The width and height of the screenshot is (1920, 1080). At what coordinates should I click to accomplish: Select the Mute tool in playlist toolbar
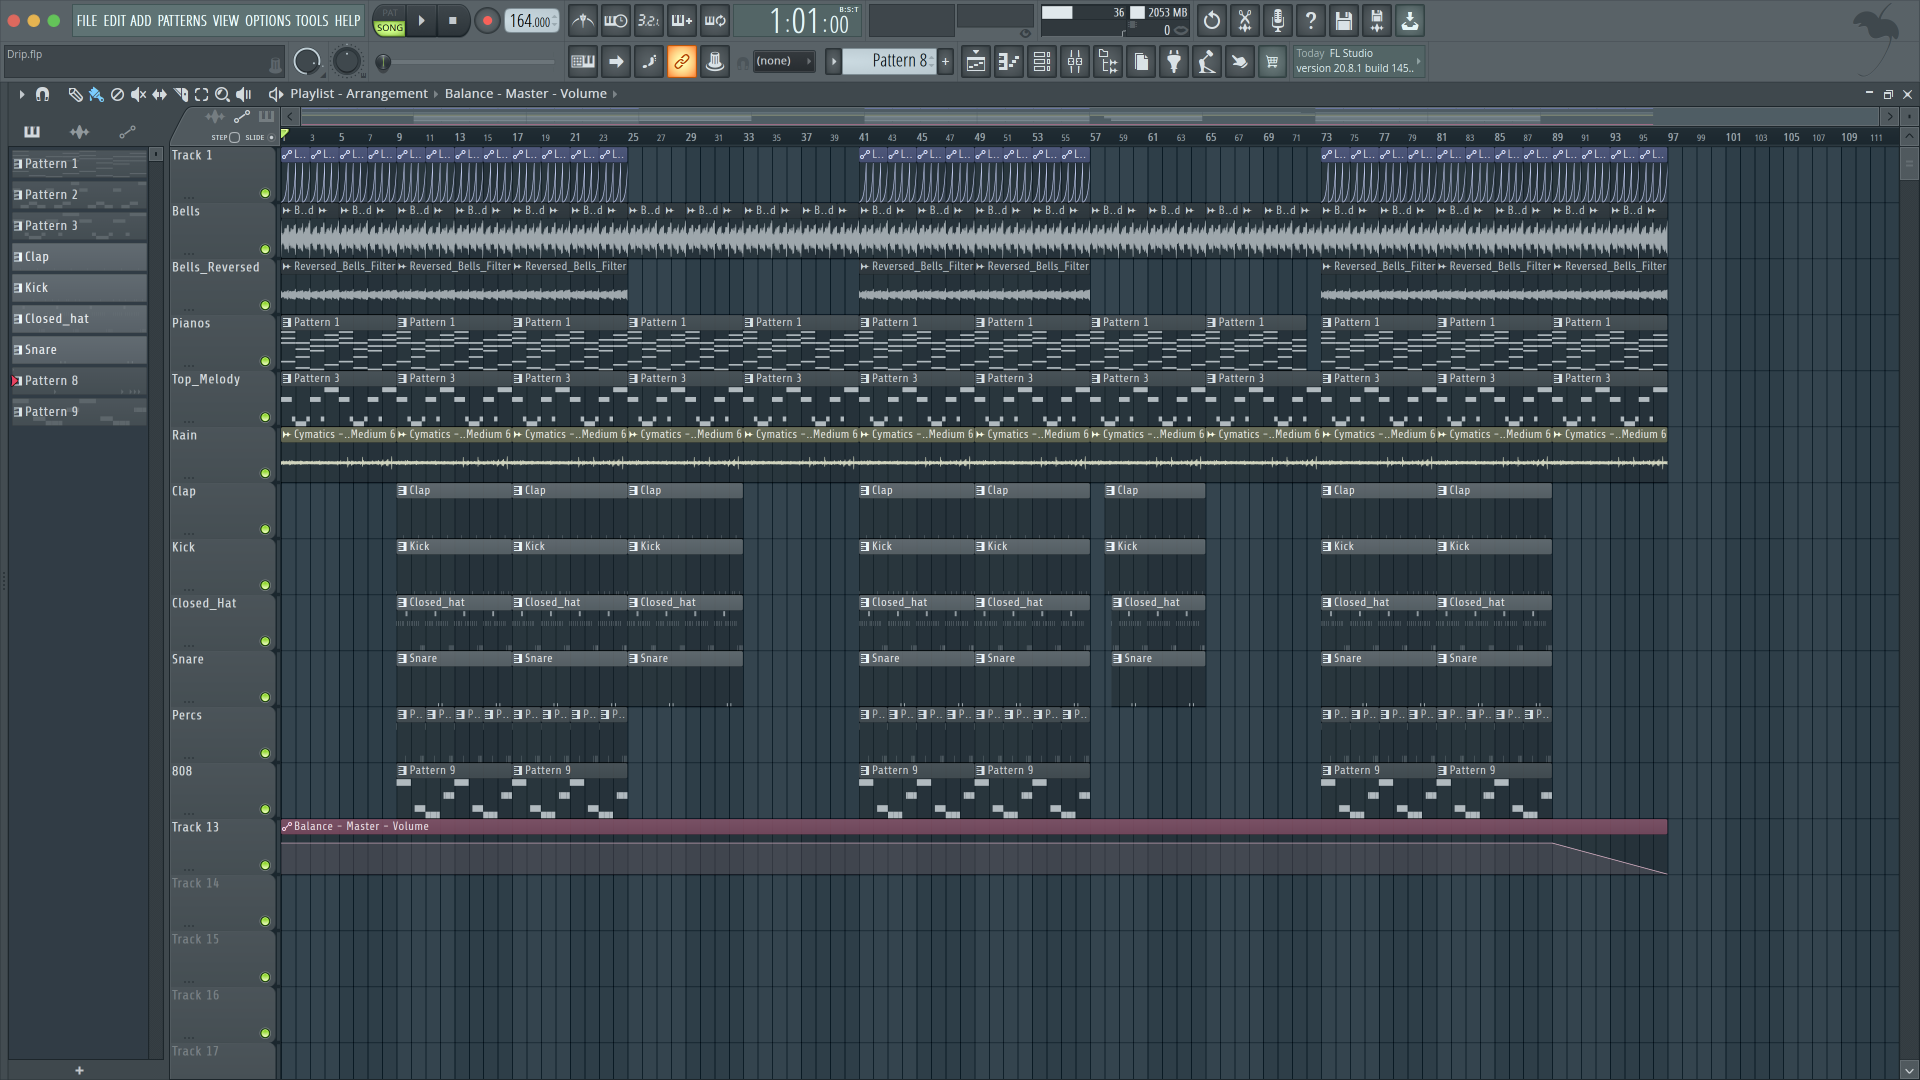point(138,94)
